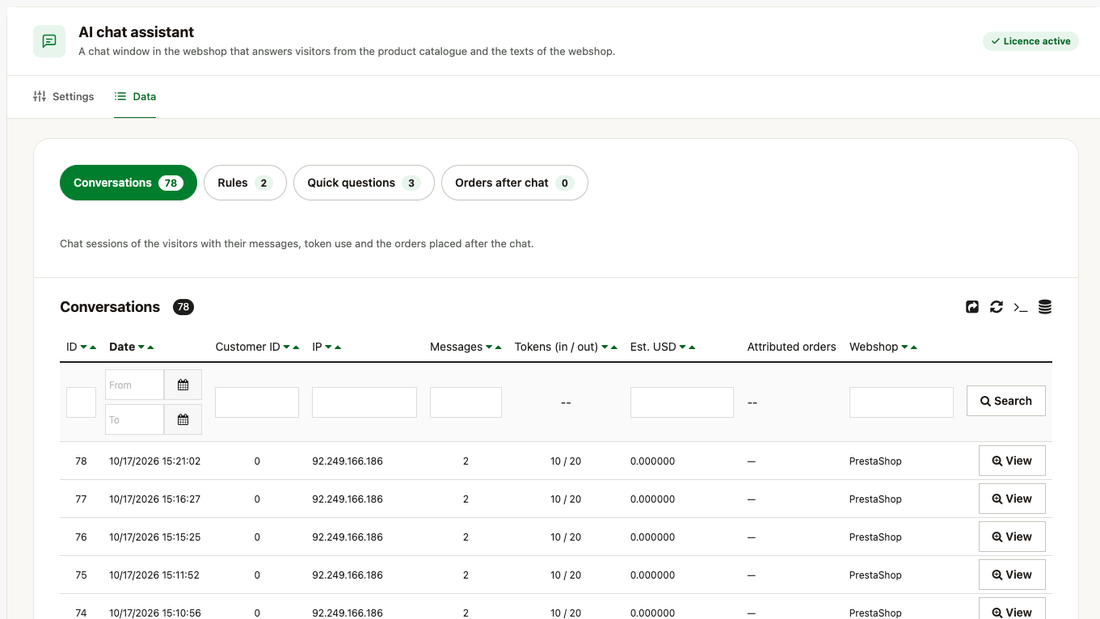Sort Webshop column ascending

913,347
